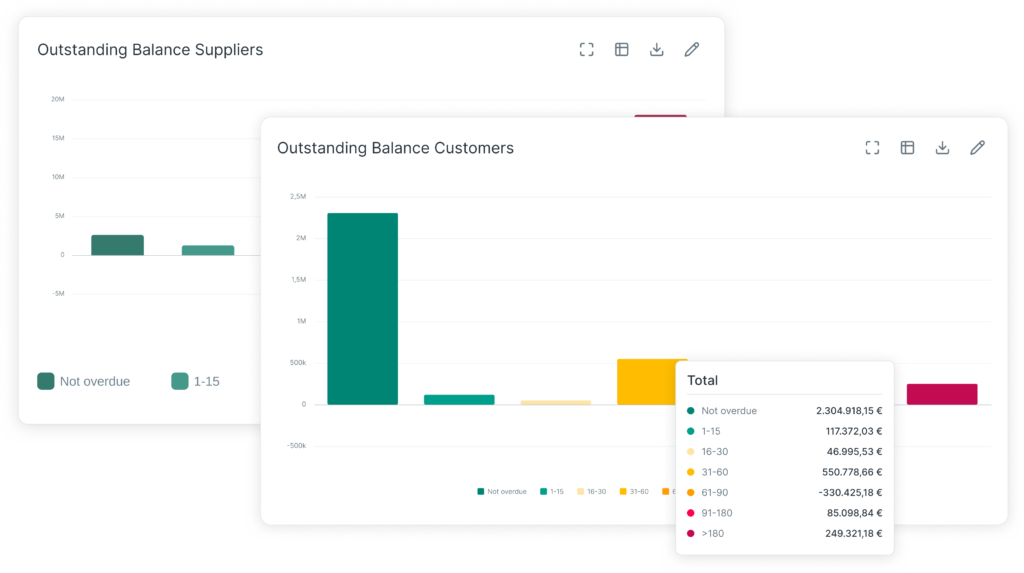Click the 'Not overdue' row label in tooltip
The width and height of the screenshot is (1024, 573).
729,411
